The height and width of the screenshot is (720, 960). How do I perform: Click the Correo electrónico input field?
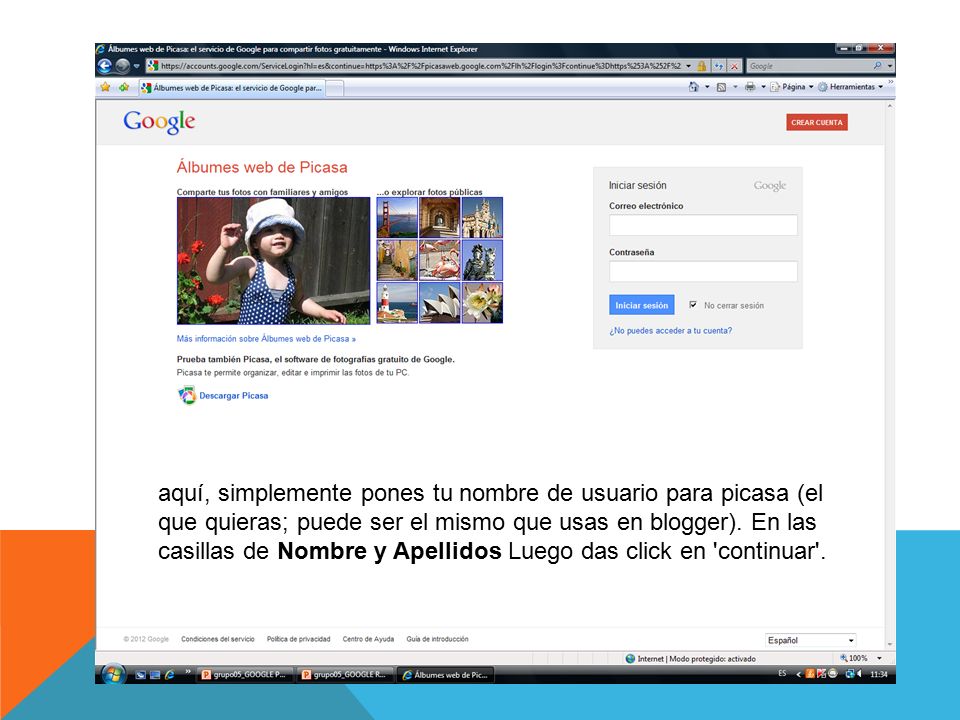(703, 225)
